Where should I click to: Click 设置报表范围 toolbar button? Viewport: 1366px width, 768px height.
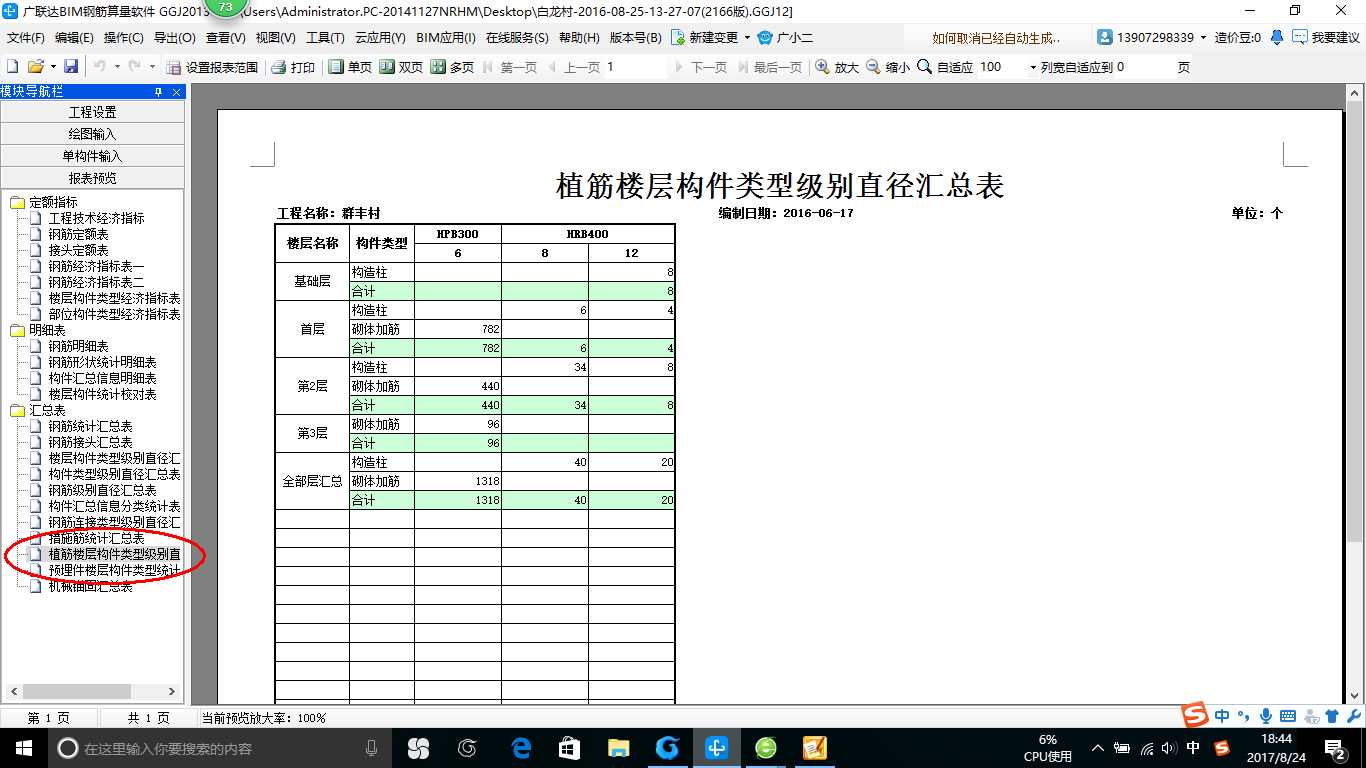tap(212, 67)
